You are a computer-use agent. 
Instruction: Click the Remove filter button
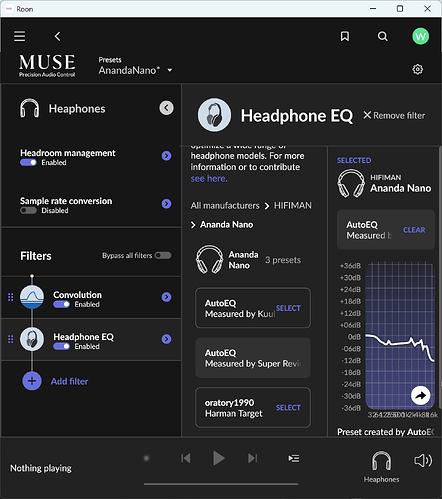coord(394,115)
